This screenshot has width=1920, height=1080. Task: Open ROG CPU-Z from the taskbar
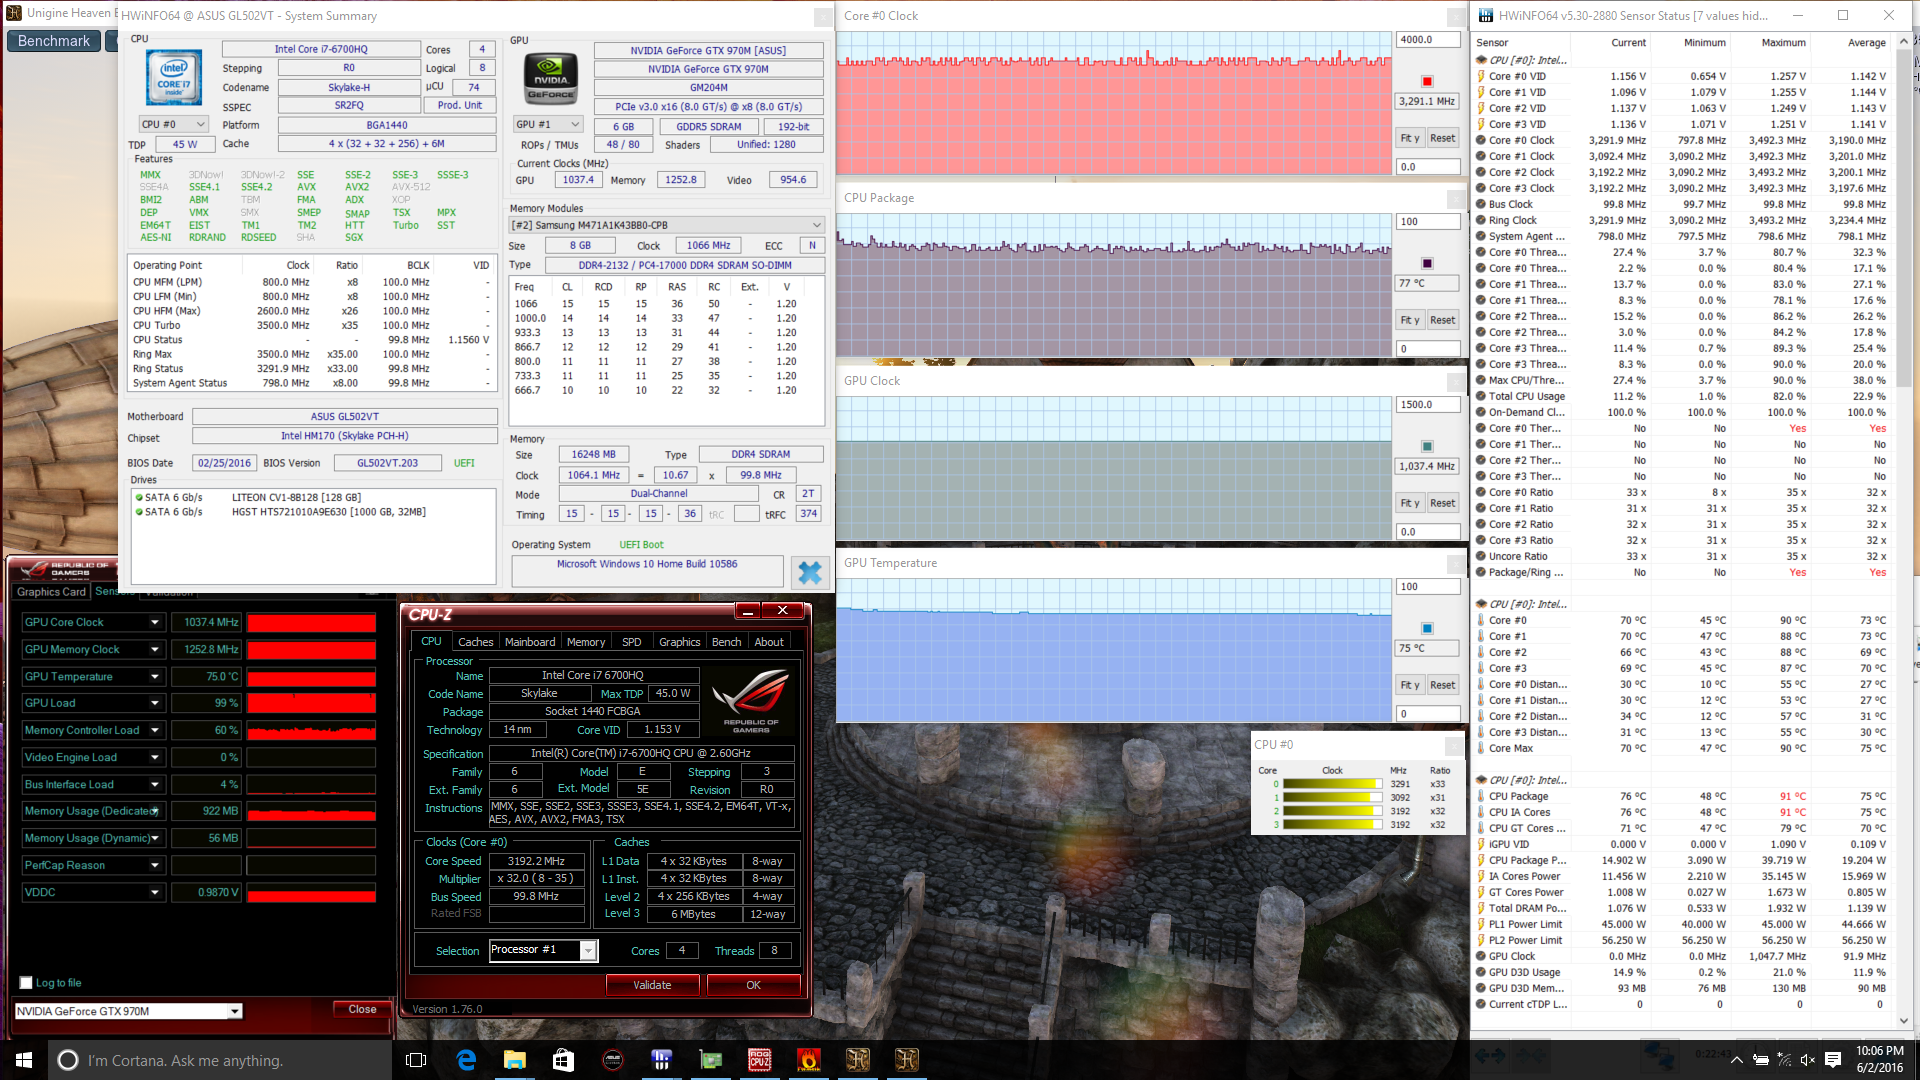point(760,1060)
